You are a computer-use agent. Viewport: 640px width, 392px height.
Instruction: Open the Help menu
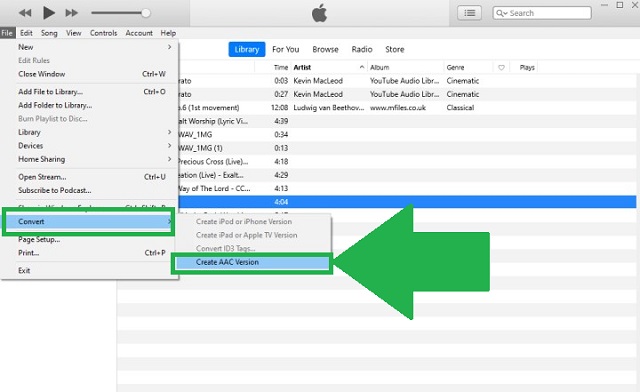168,33
